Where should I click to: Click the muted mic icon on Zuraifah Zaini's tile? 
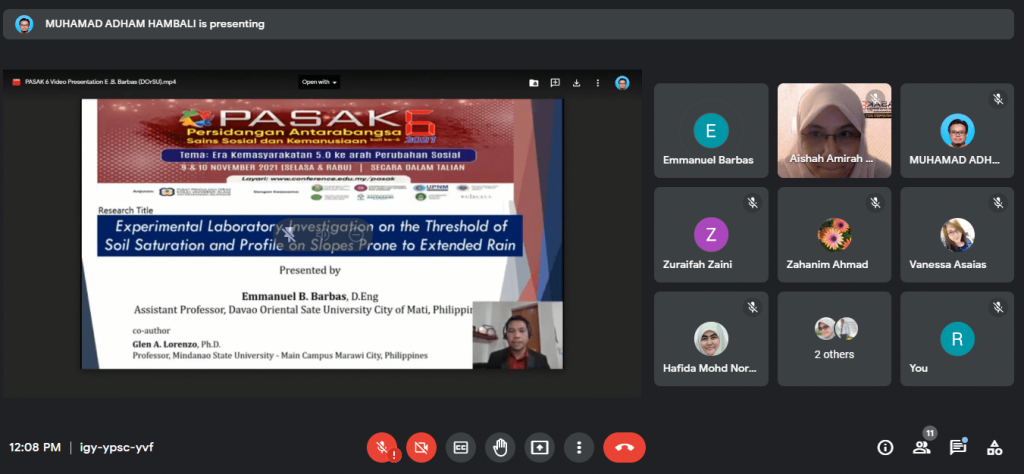(752, 203)
